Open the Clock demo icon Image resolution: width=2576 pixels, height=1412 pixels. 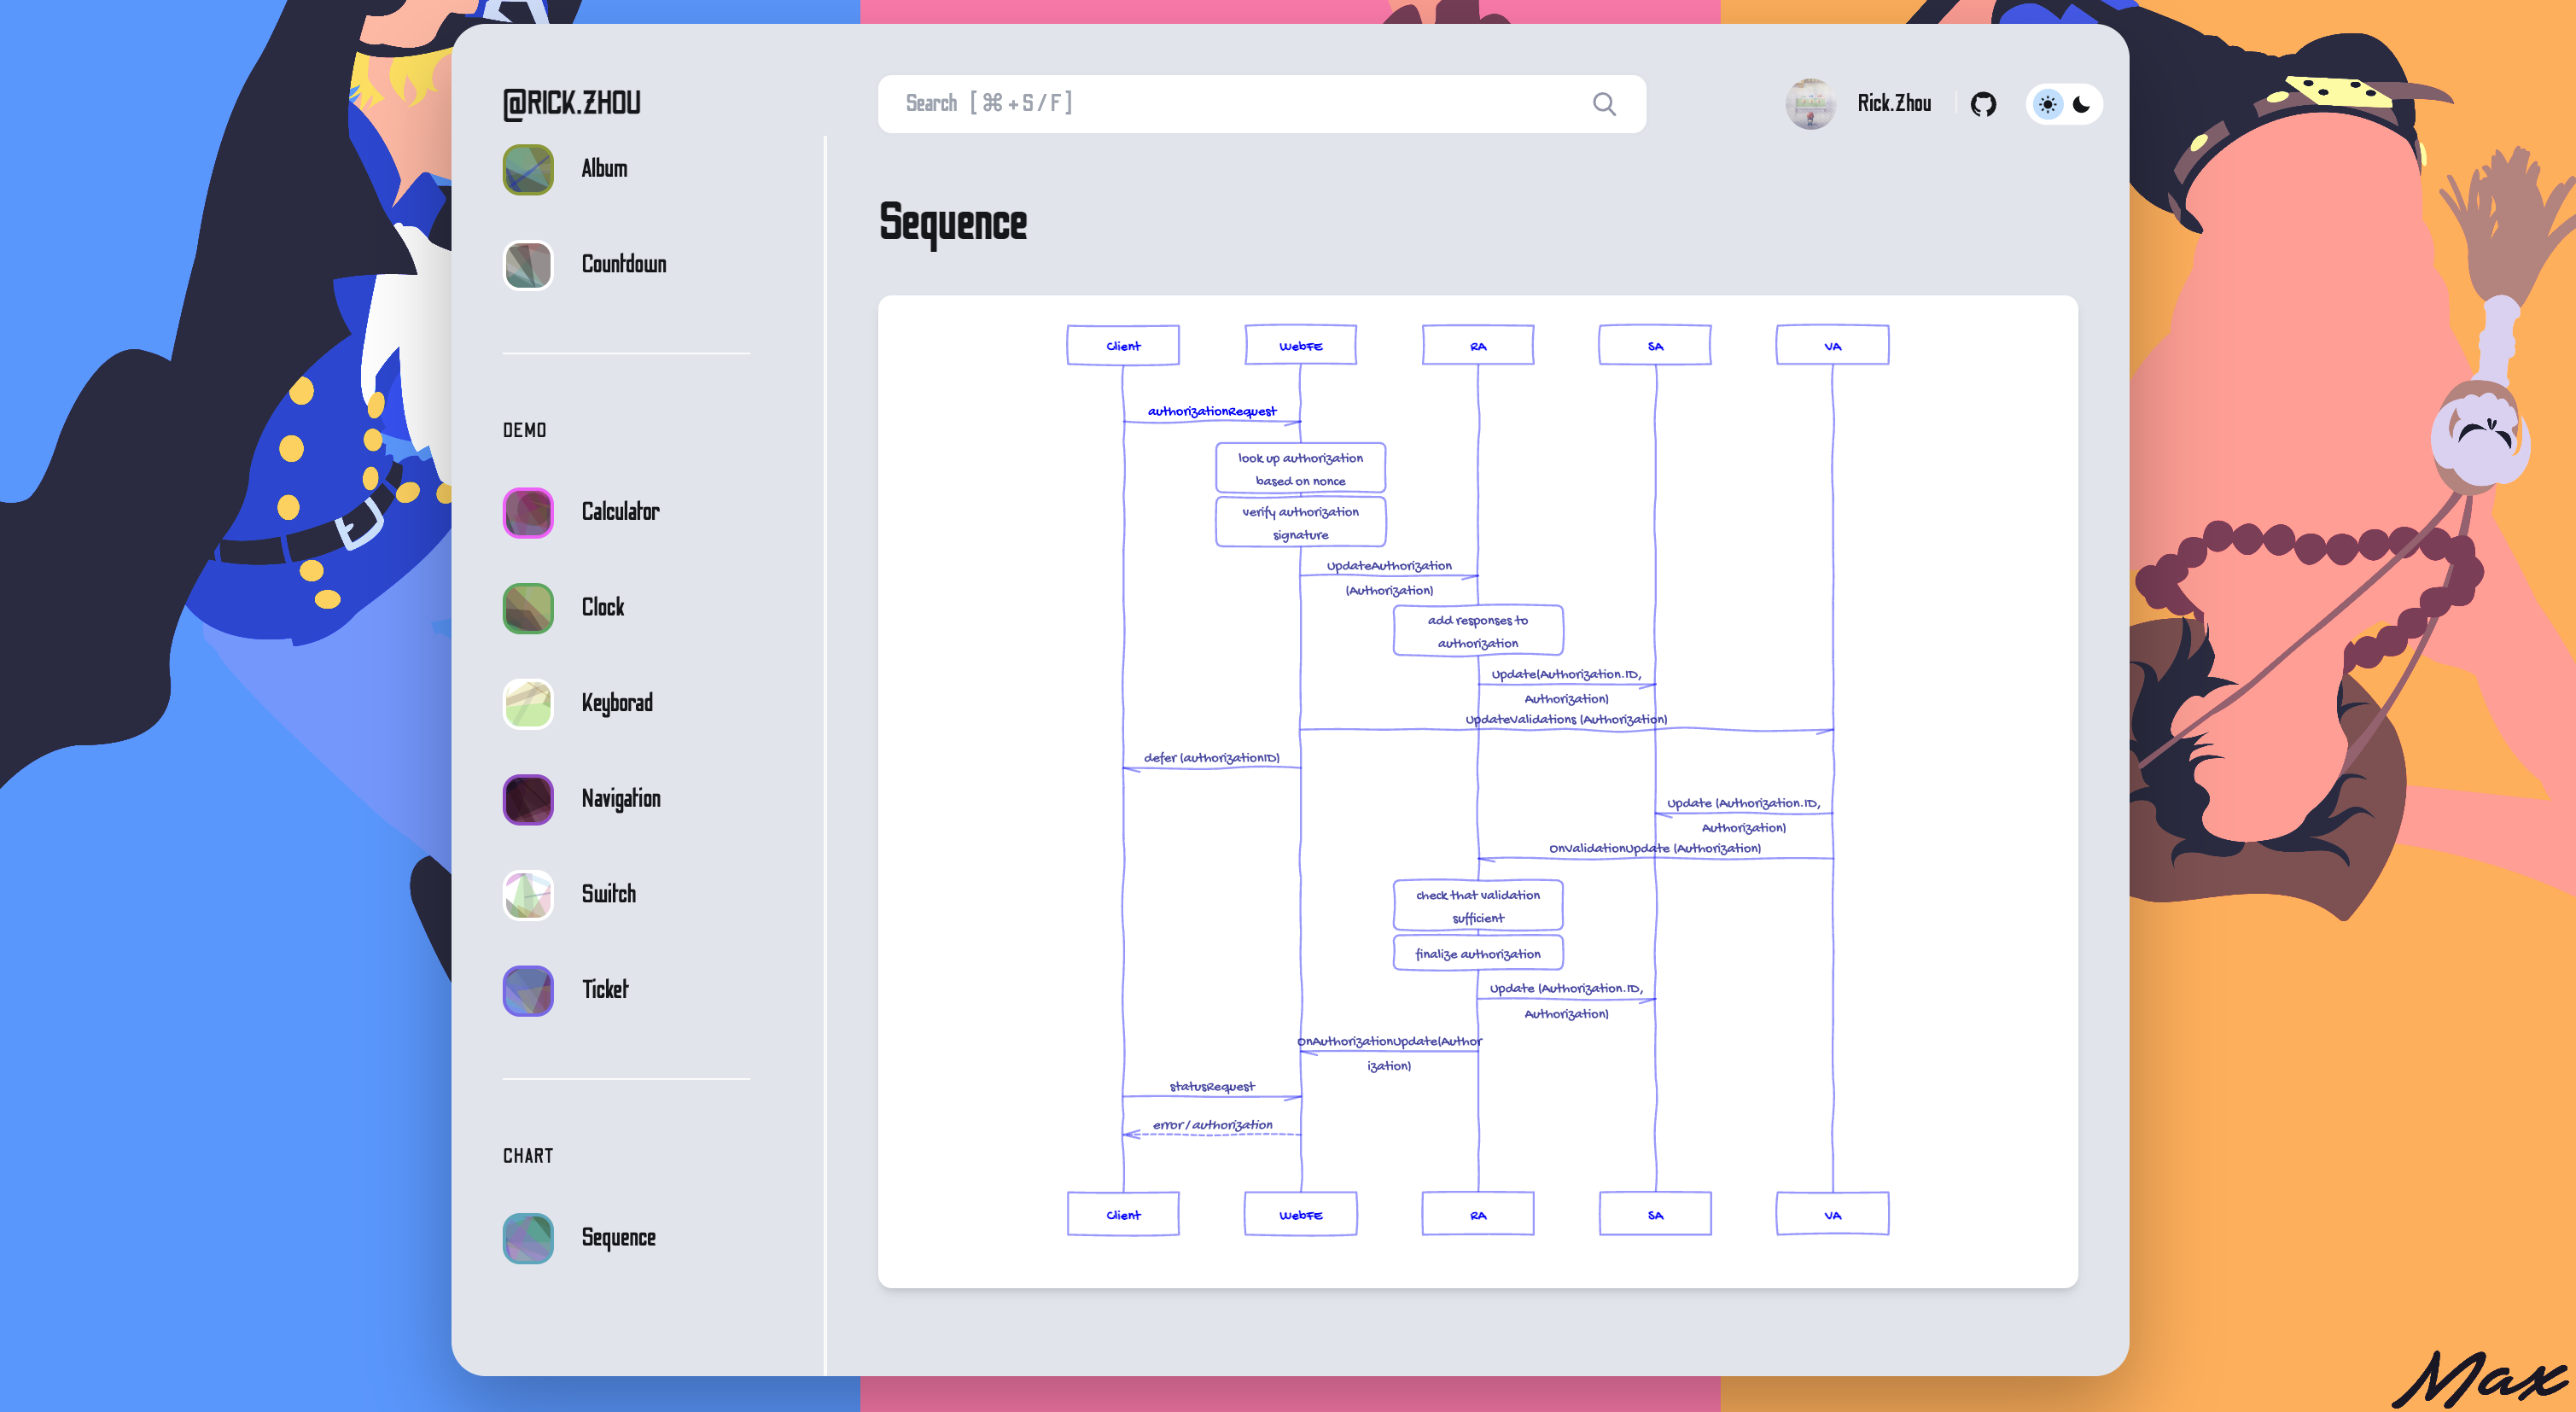coord(527,608)
